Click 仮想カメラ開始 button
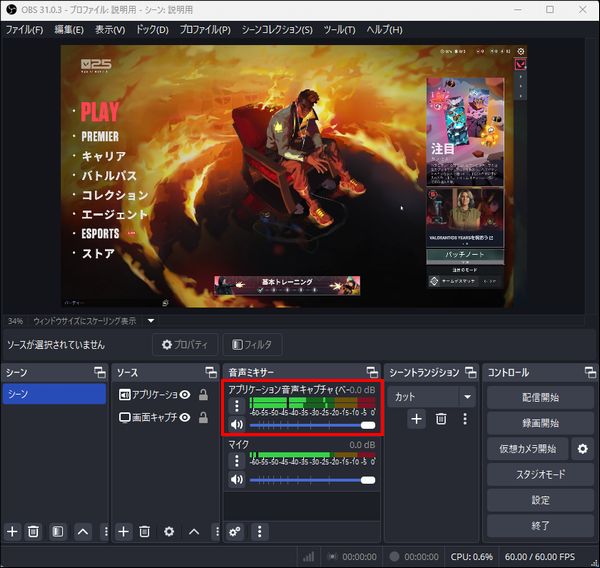Viewport: 600px width, 568px height. (x=528, y=449)
